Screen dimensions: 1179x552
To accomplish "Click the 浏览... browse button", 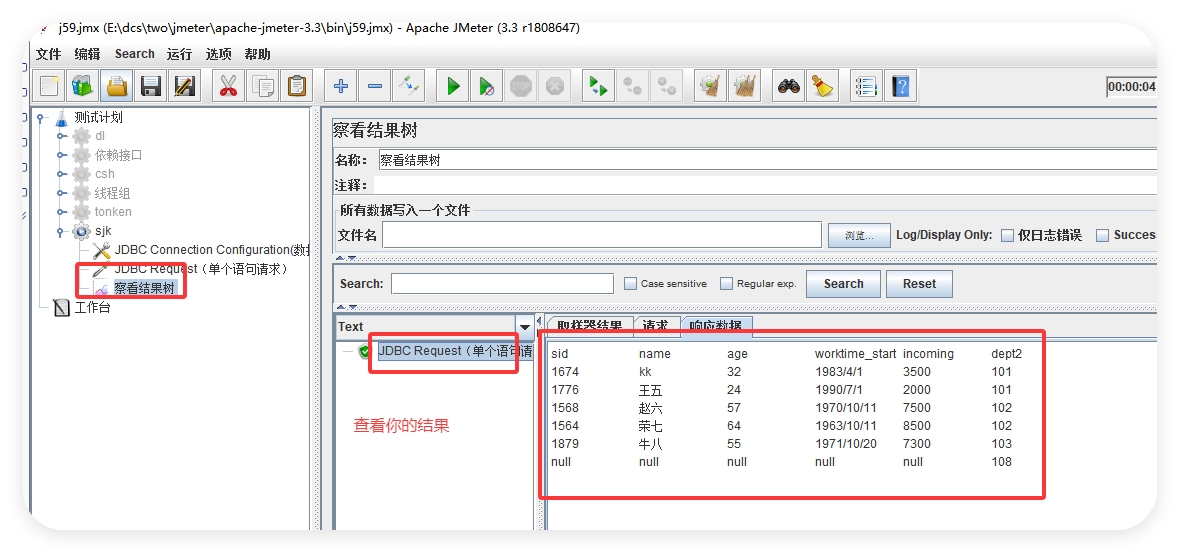I will tap(859, 235).
